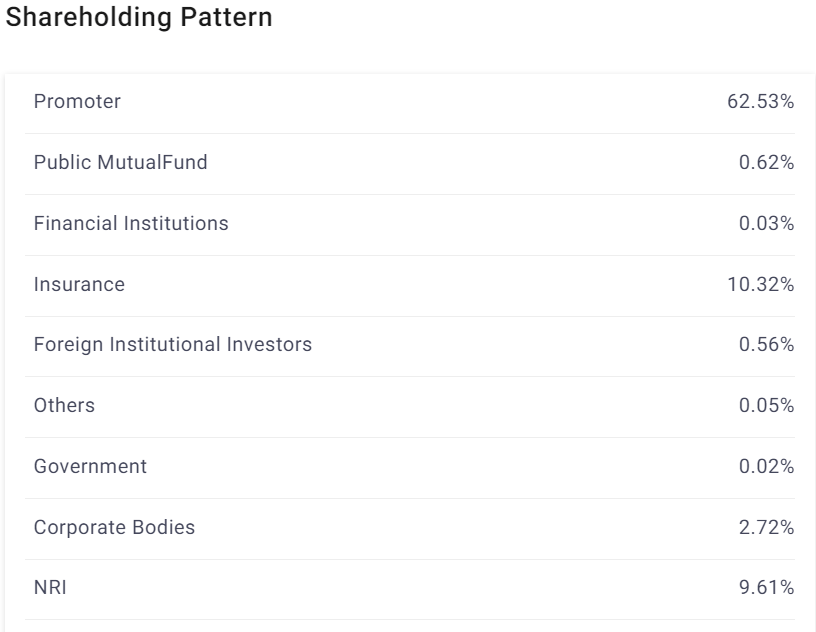This screenshot has height=632, width=816.
Task: Select Foreign Institutional Investors row
Action: tap(410, 345)
